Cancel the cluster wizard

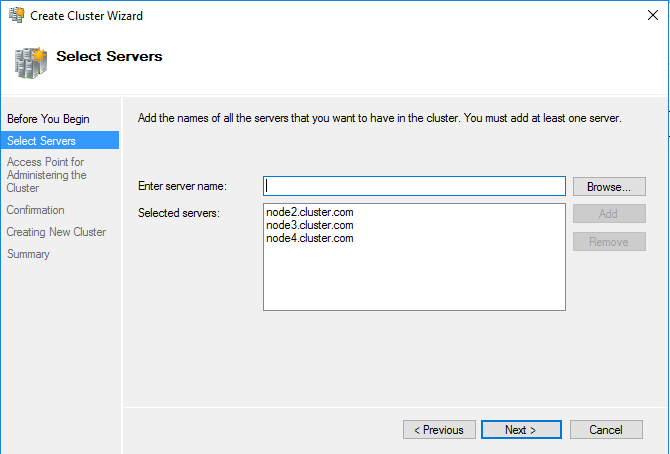(x=606, y=430)
